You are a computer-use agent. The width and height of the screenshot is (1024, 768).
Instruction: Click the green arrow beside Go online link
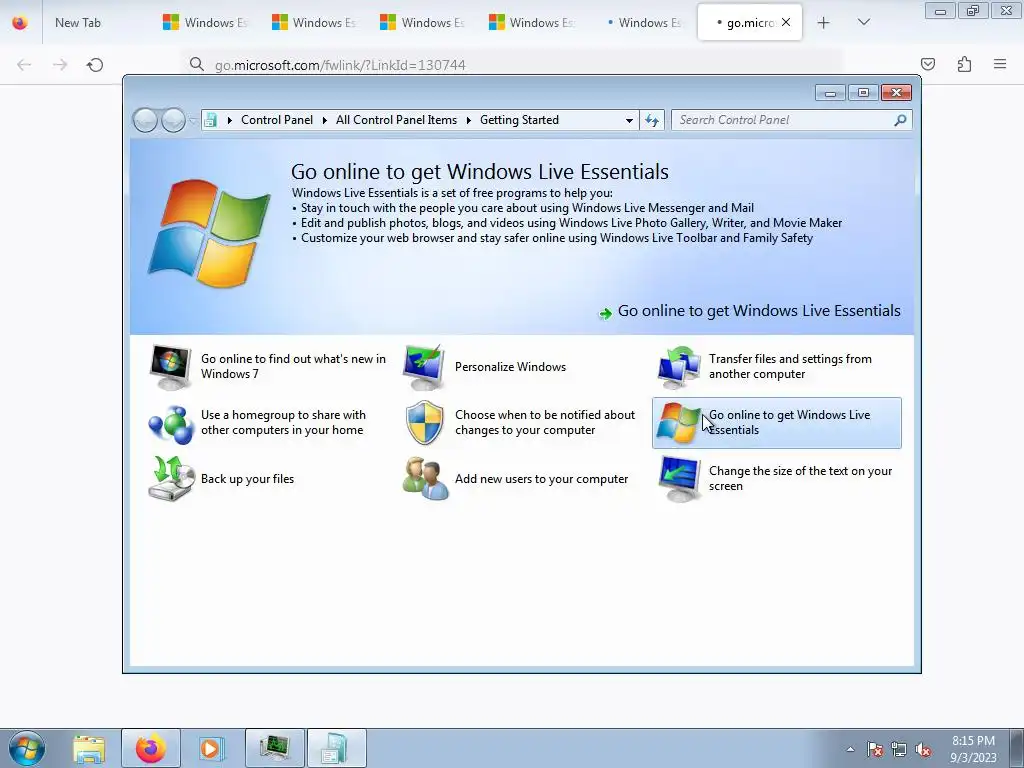pyautogui.click(x=605, y=313)
